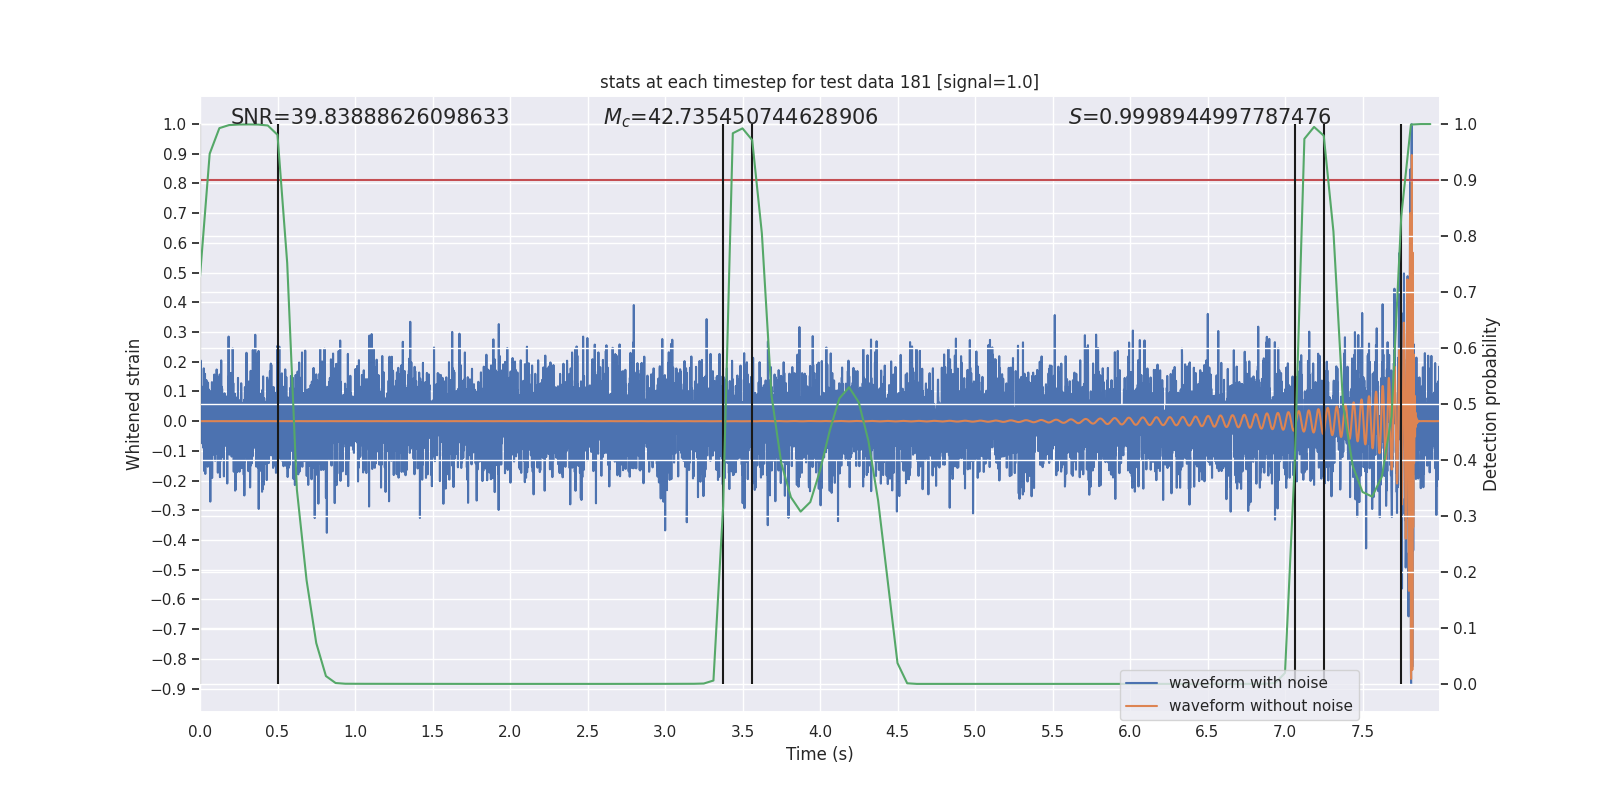Click the 'Whitened strain' axis label

tap(133, 404)
